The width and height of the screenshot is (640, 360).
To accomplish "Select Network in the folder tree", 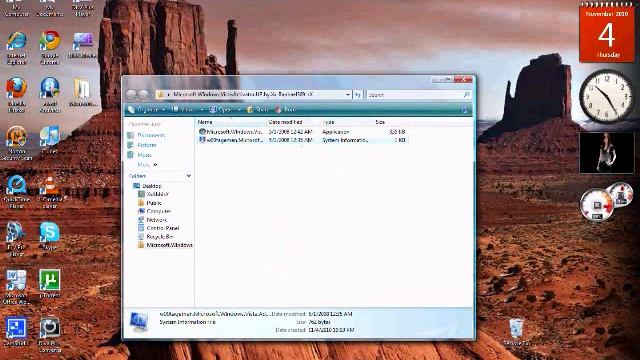I will [157, 220].
